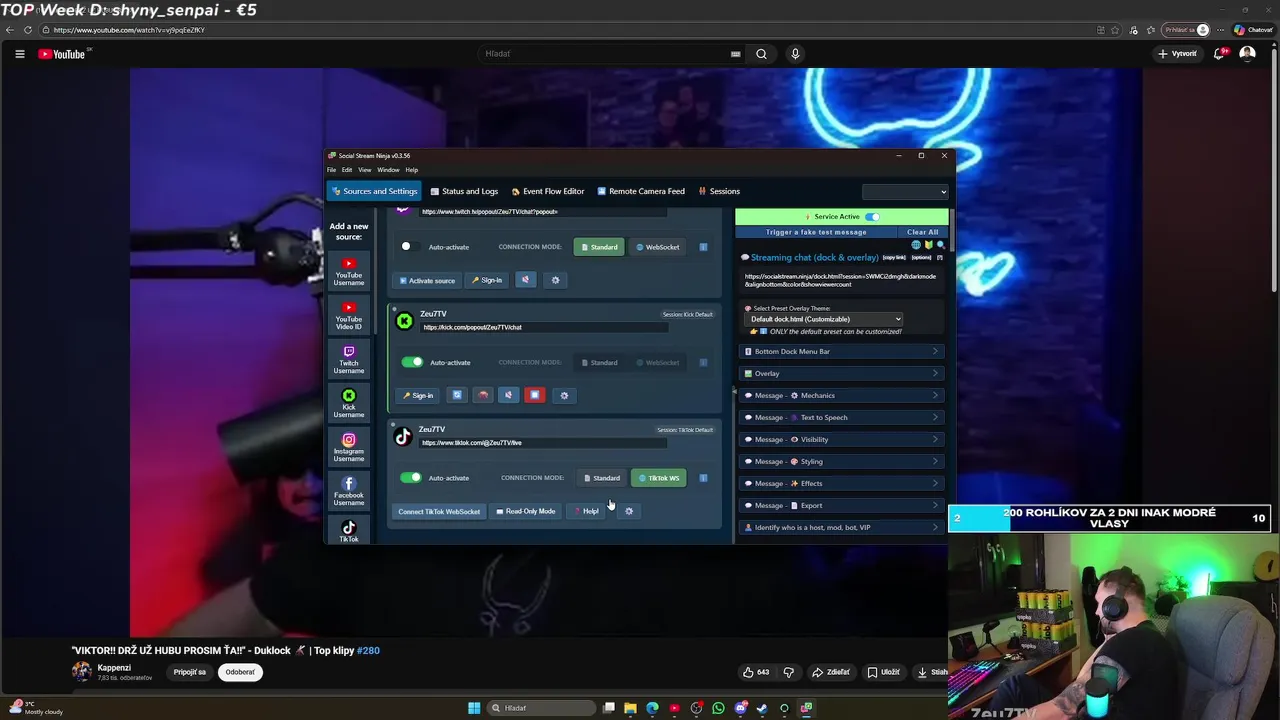Screen dimensions: 1280x720
Task: Open the Twitch source settings gear
Action: click(556, 280)
